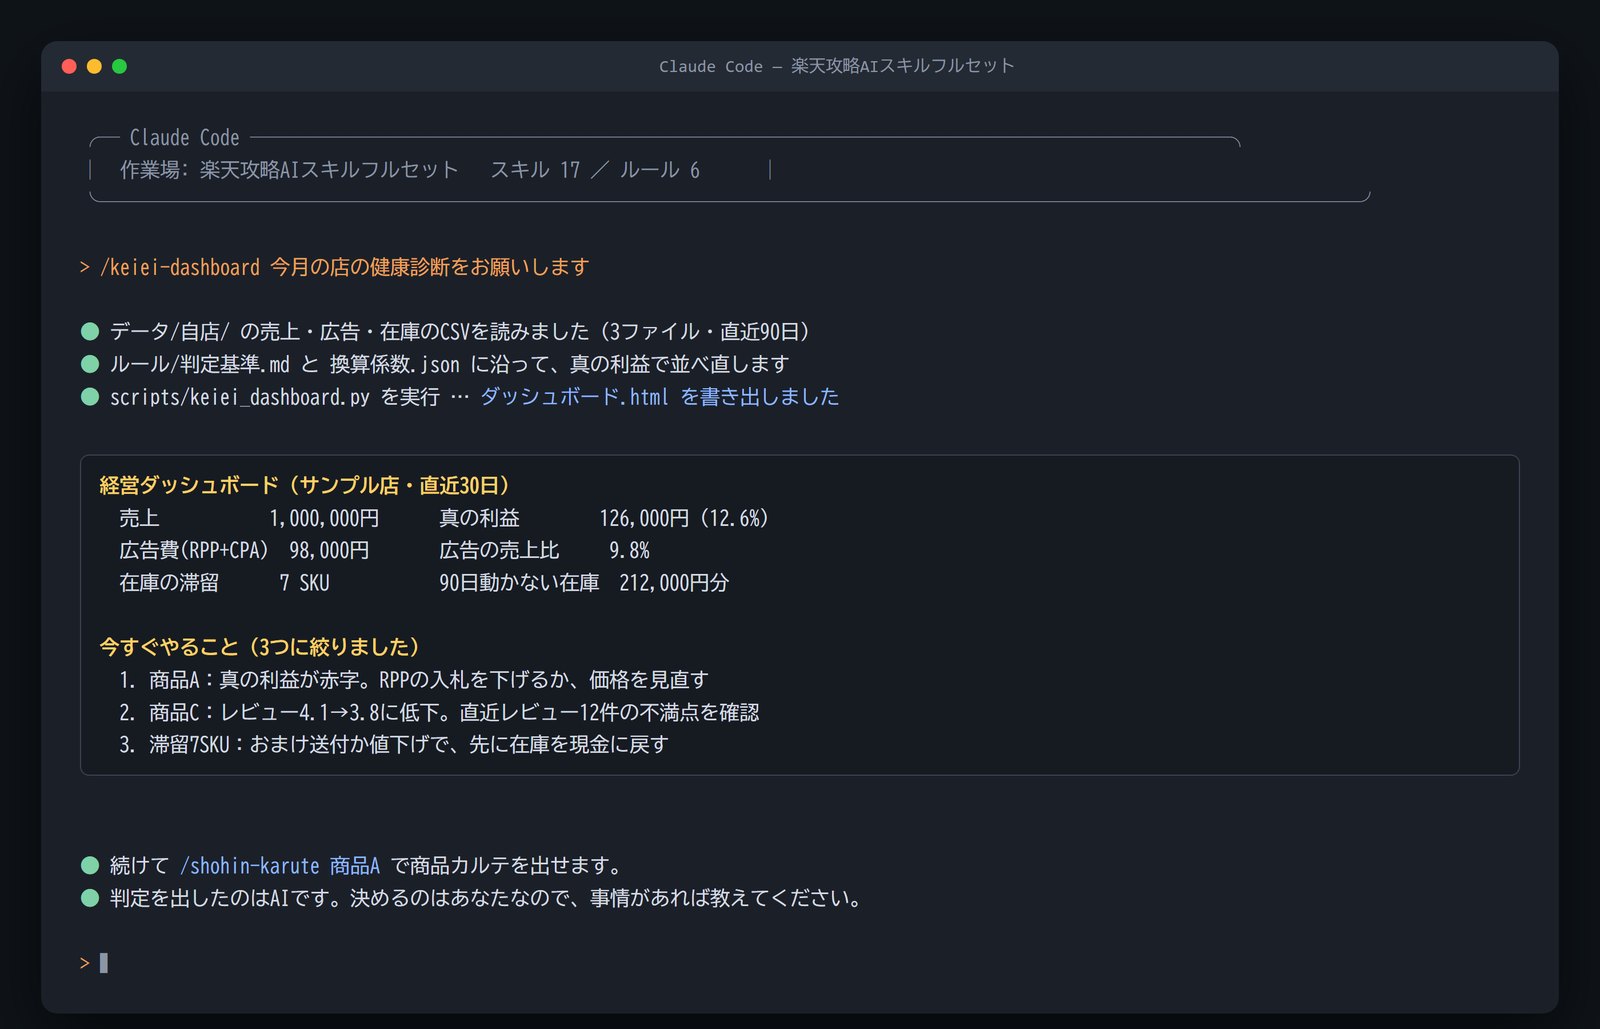Click the green bullet beside 判定を出したのはAI line
Image resolution: width=1600 pixels, height=1029 pixels.
pos(90,898)
